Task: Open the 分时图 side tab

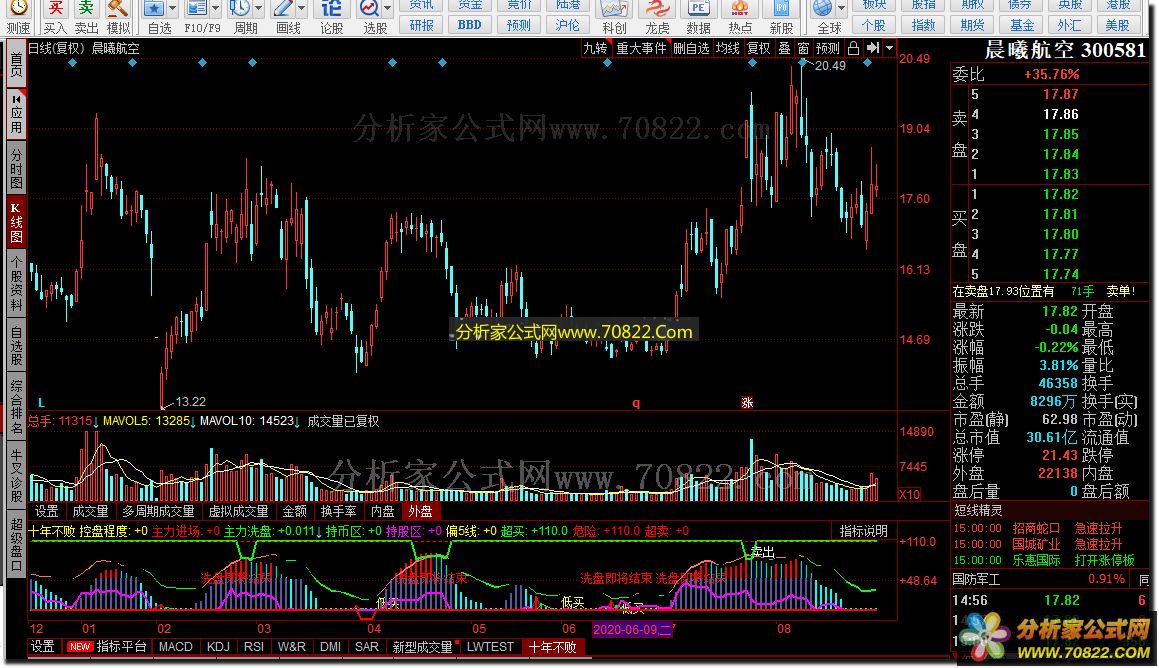Action: tap(16, 168)
